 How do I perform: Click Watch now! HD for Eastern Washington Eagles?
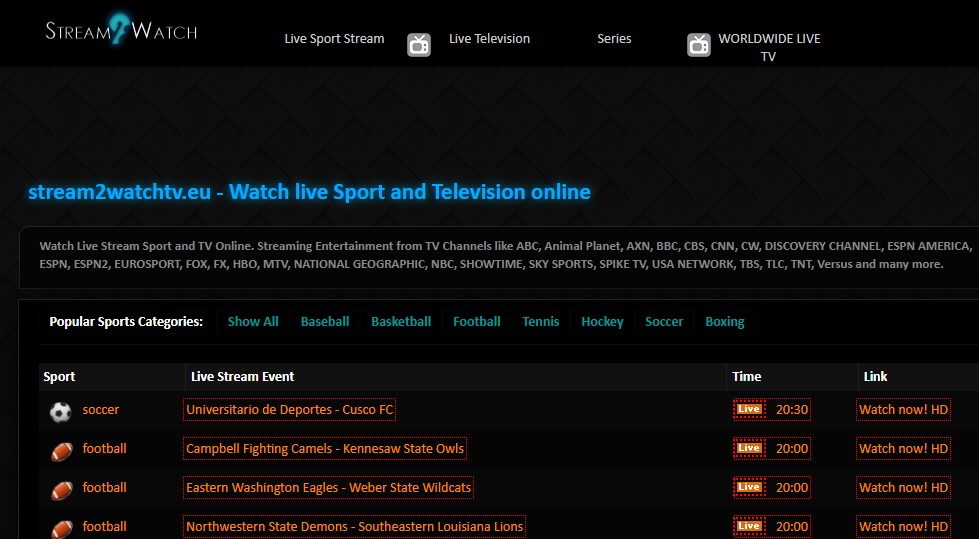903,487
